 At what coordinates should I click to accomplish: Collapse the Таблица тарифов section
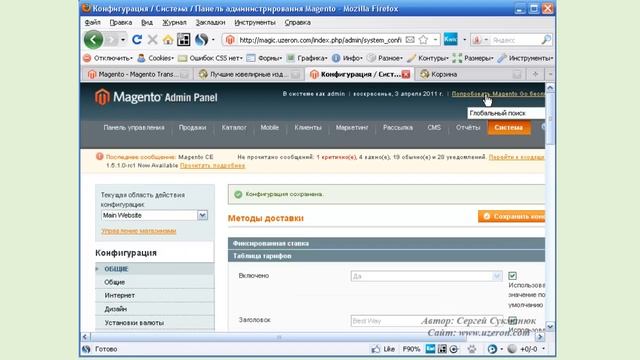click(386, 256)
